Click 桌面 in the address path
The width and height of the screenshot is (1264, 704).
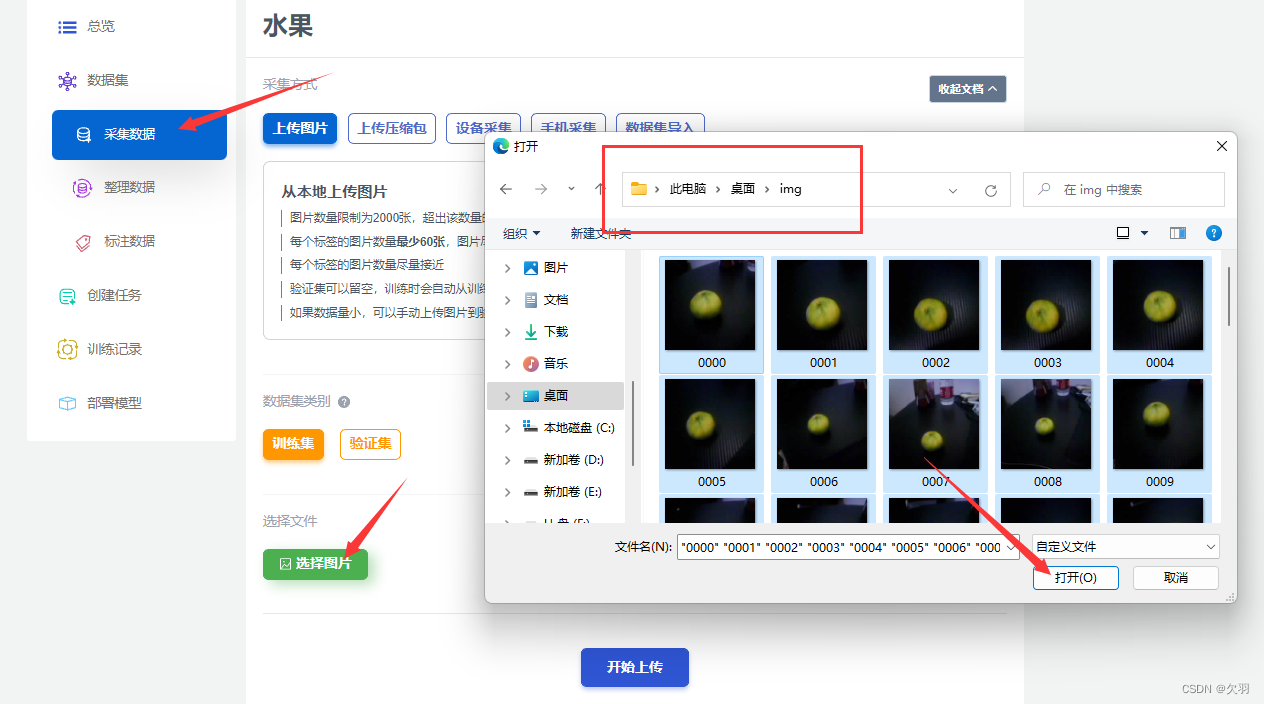coord(743,189)
